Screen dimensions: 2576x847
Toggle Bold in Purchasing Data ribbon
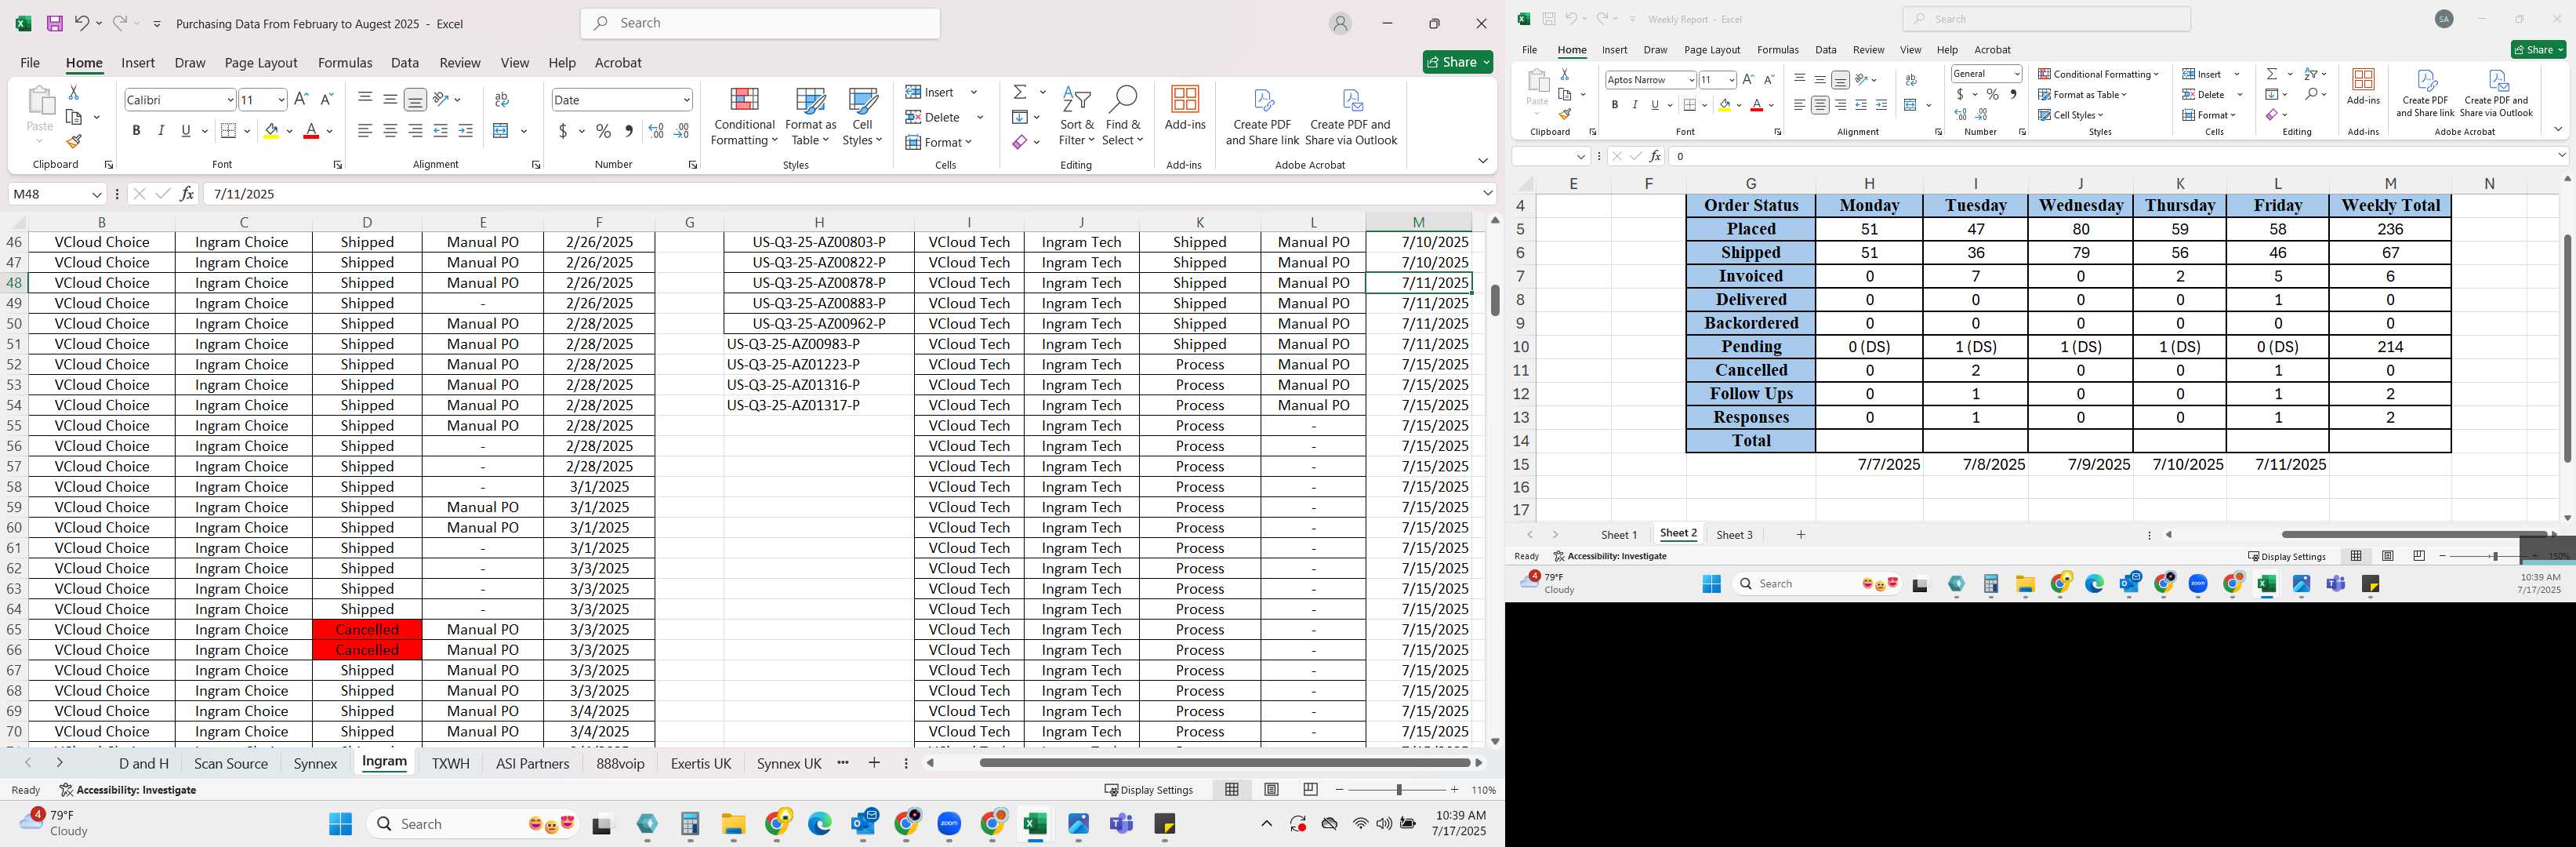click(136, 131)
